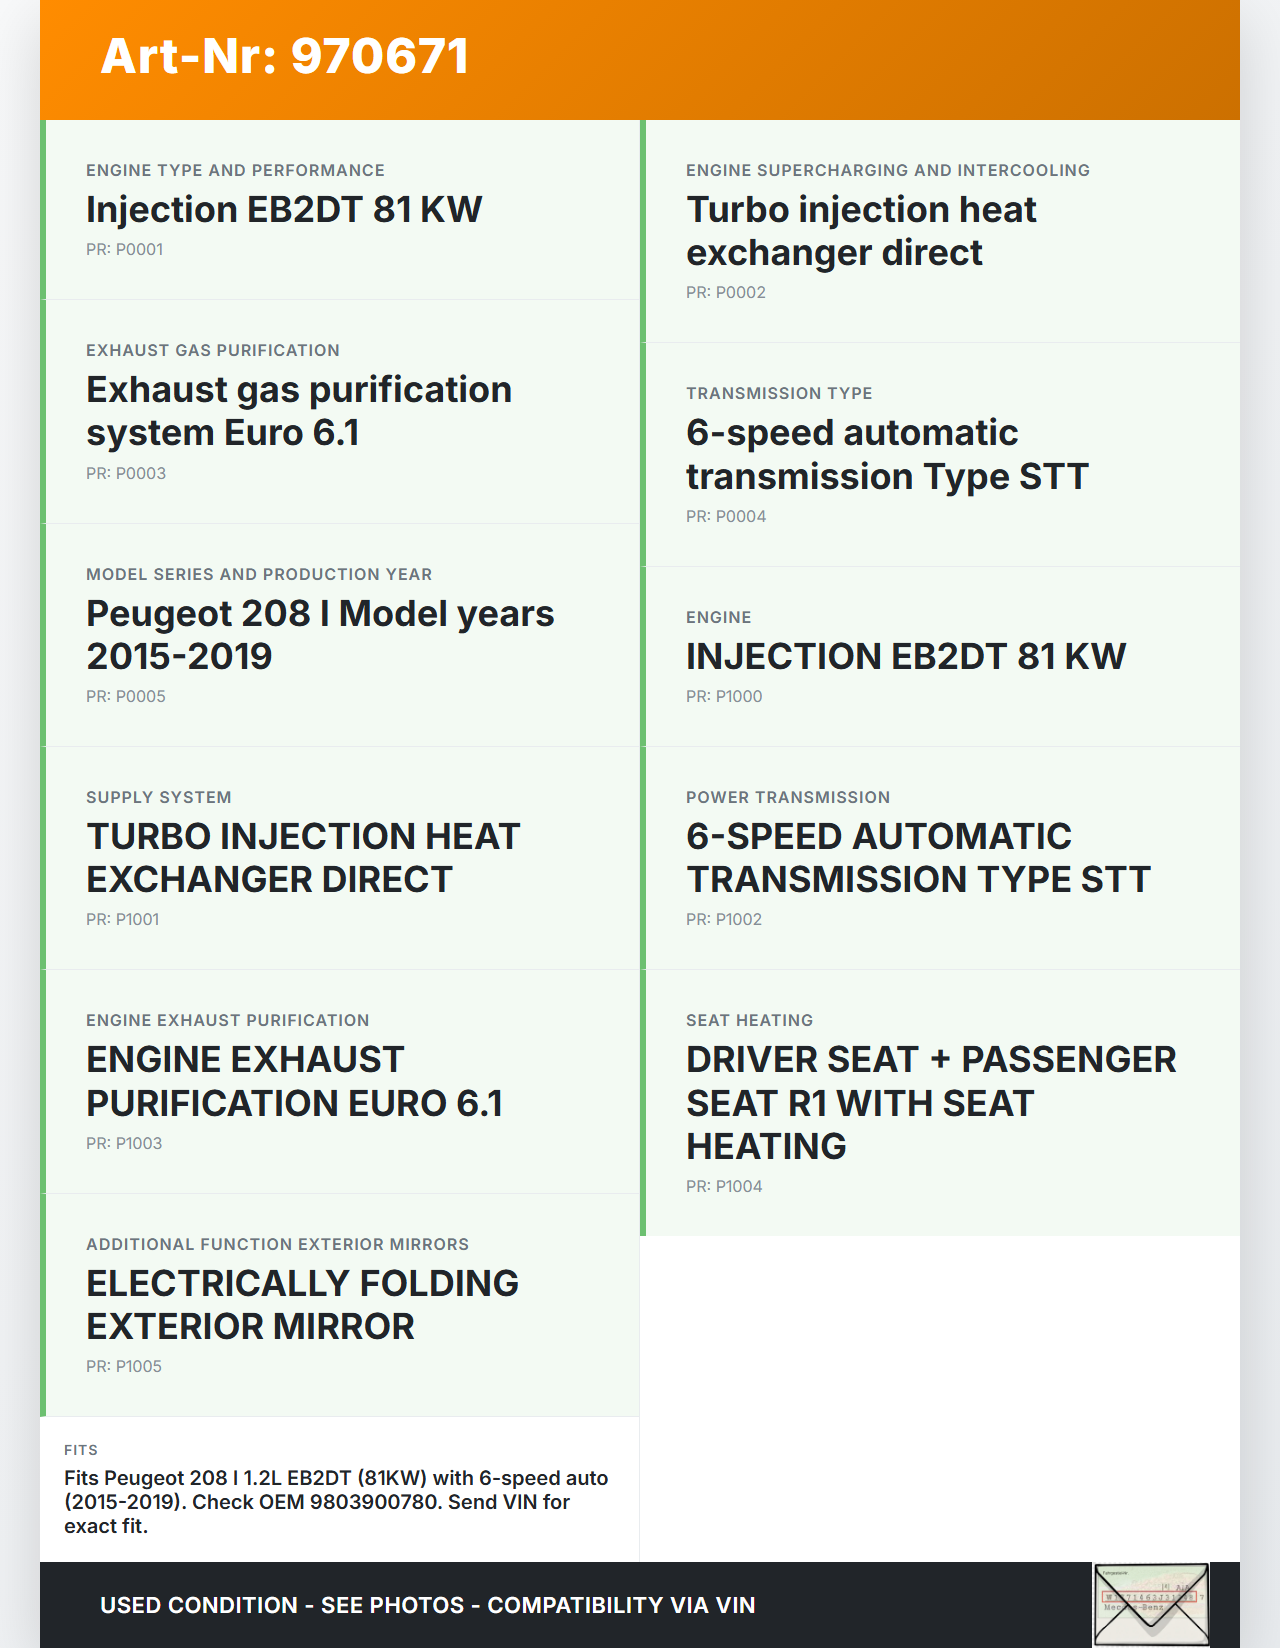
Task: Click the Art-Nr 970671 header
Action: click(x=285, y=56)
